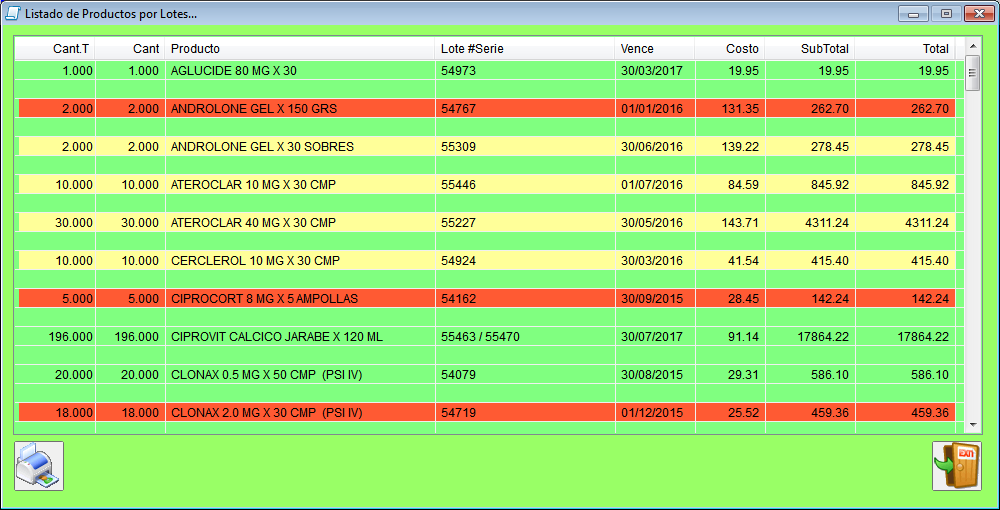Click expiry date 01/12/2015
Screen dimensions: 1000x510
click(x=652, y=412)
